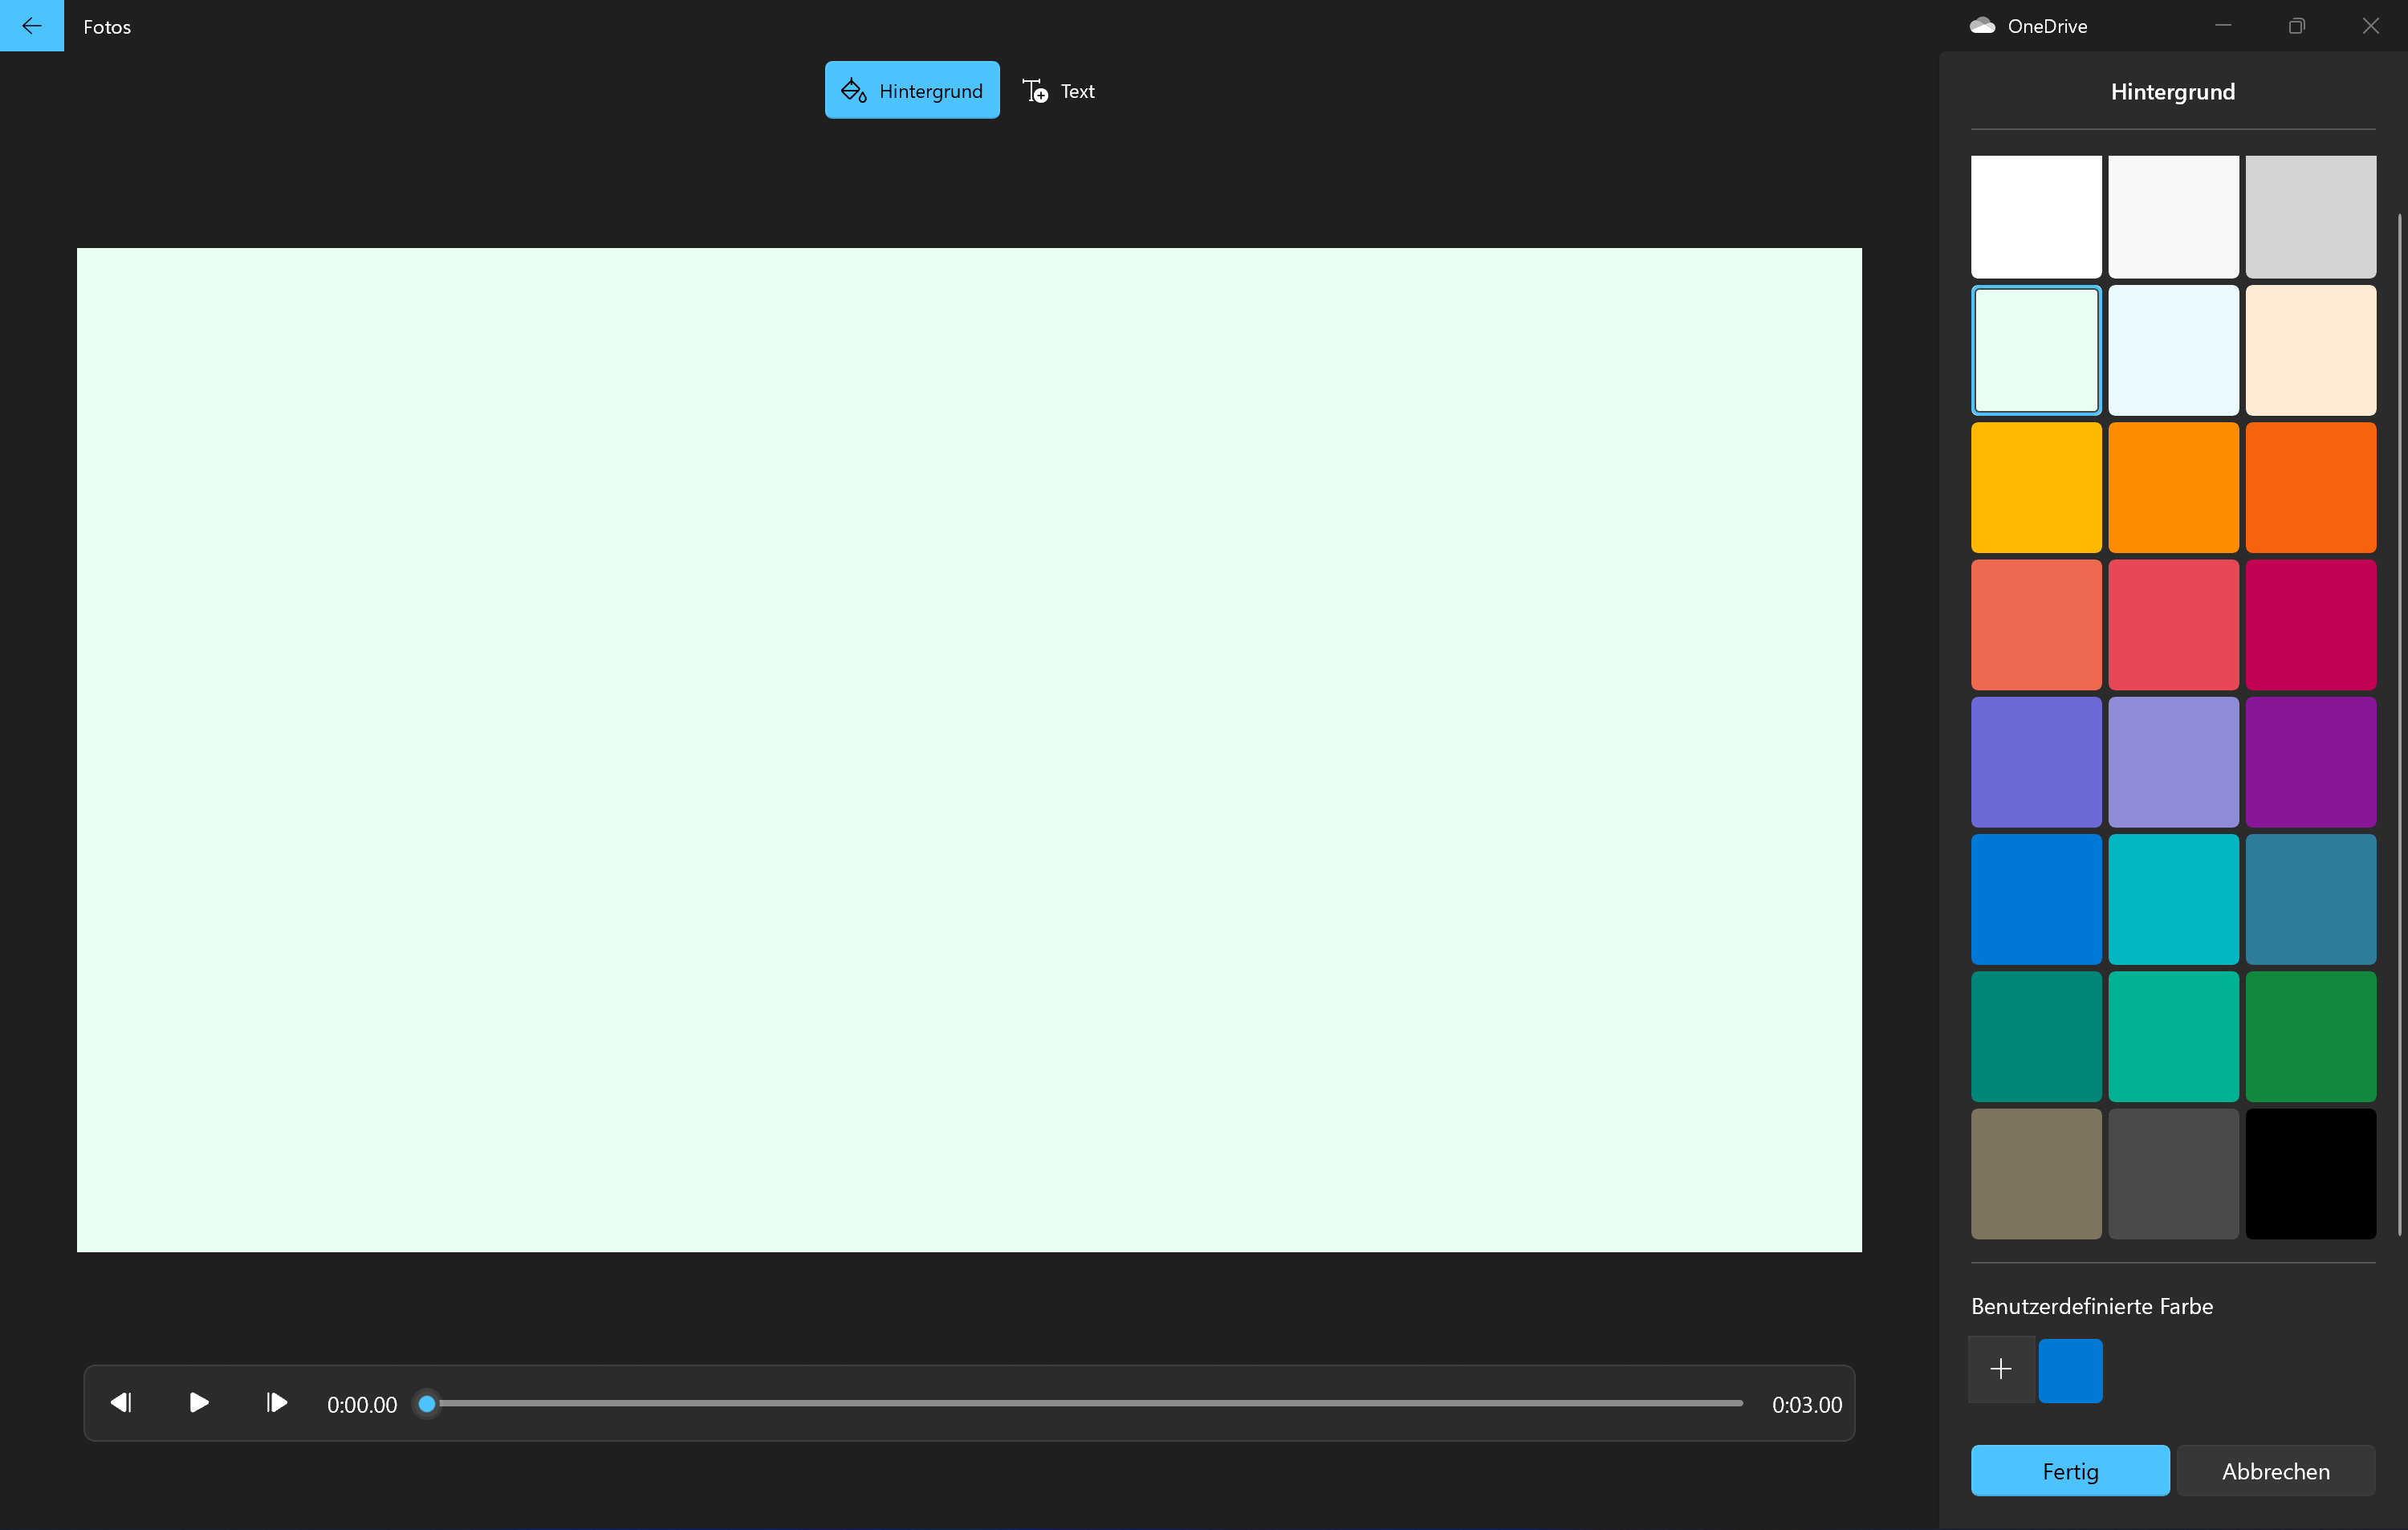The width and height of the screenshot is (2408, 1530).
Task: Choose the vivid blue swatch
Action: pos(2036,899)
